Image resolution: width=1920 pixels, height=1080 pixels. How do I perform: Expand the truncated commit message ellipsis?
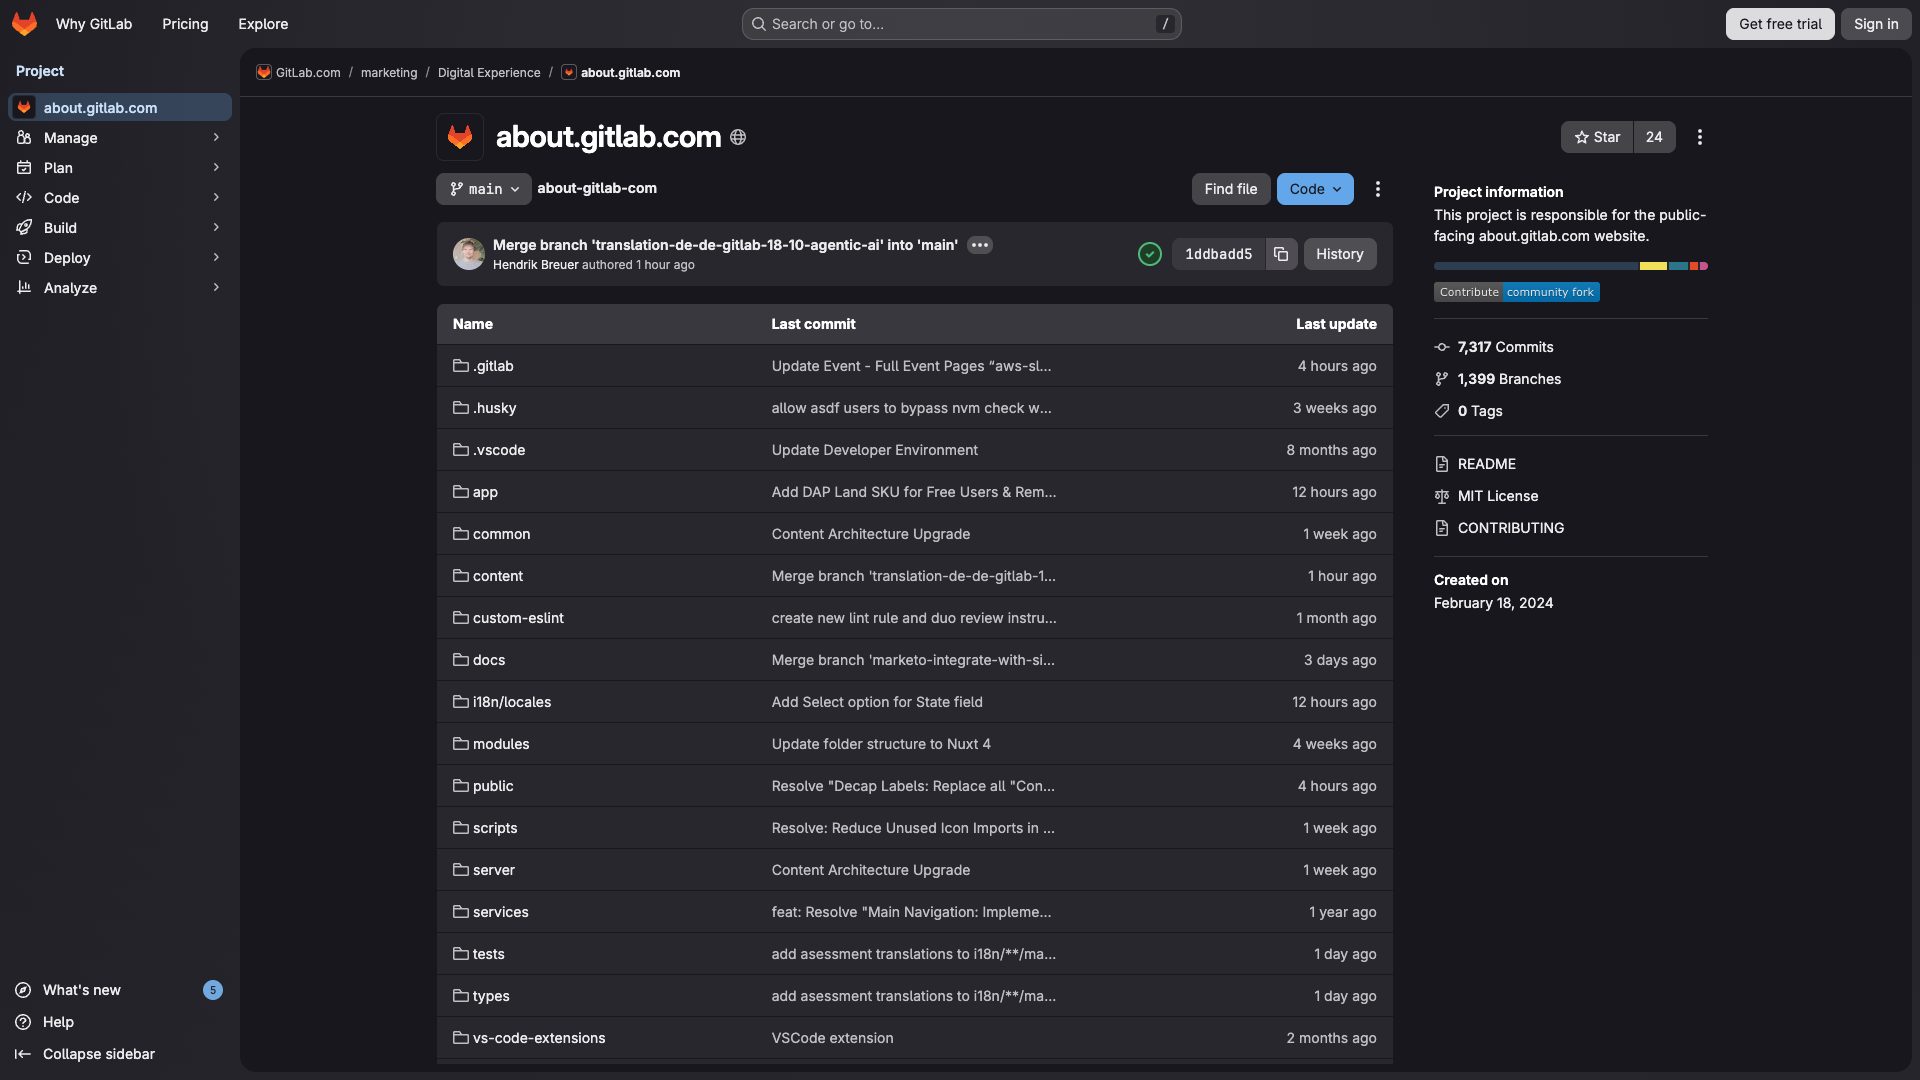coord(979,245)
